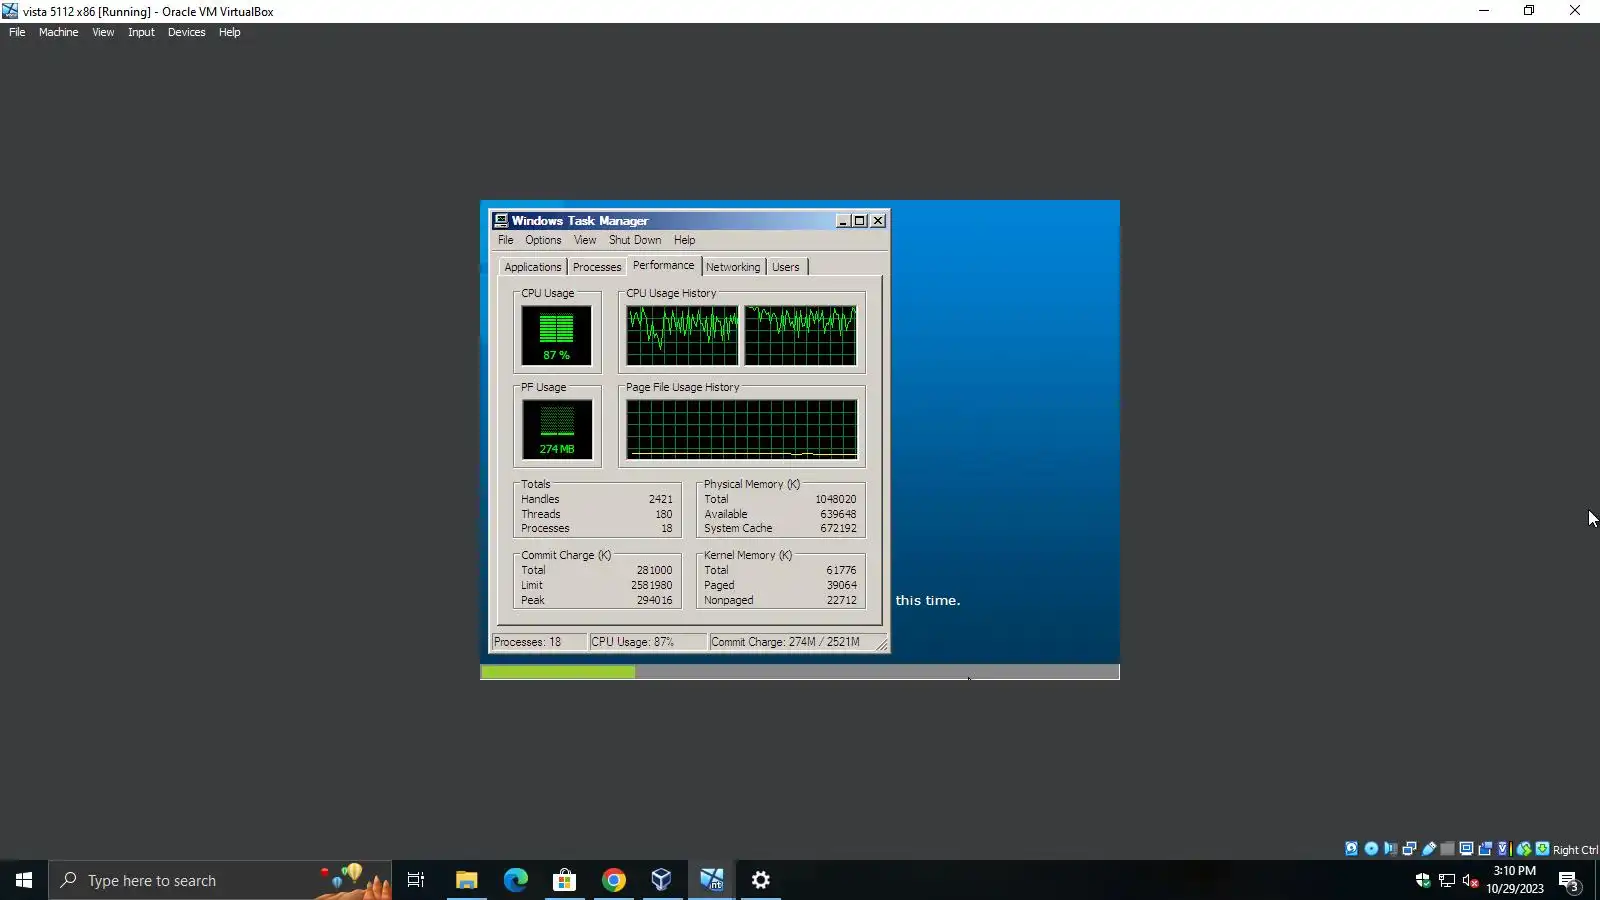Viewport: 1600px width, 900px height.
Task: Click the Right Ctrl host key label
Action: (x=1575, y=850)
